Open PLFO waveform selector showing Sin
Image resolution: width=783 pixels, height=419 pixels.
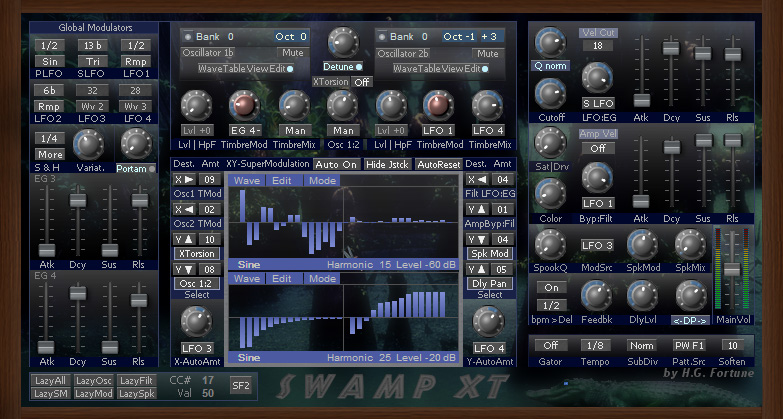point(49,61)
